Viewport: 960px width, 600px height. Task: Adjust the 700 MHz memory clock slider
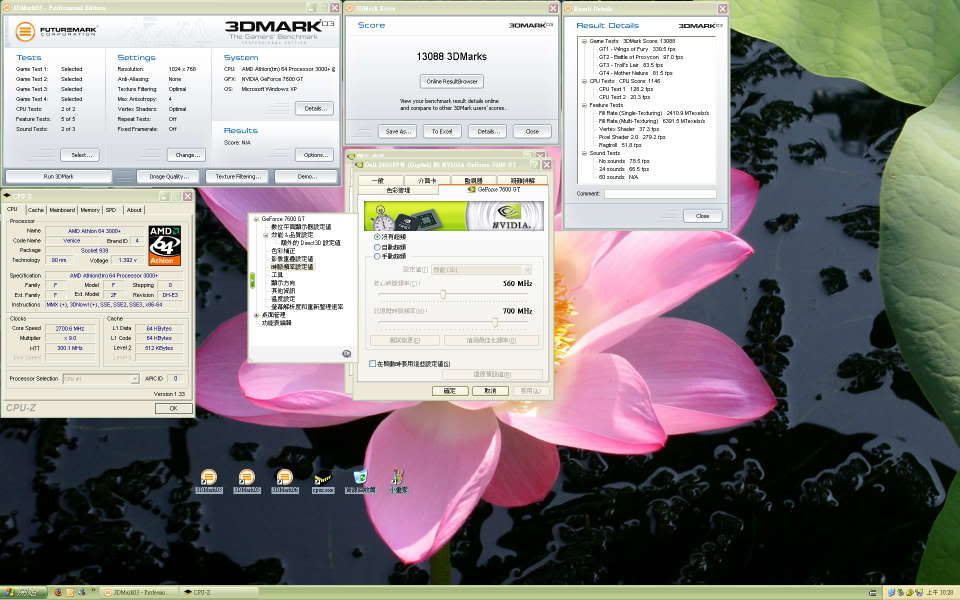click(x=494, y=321)
